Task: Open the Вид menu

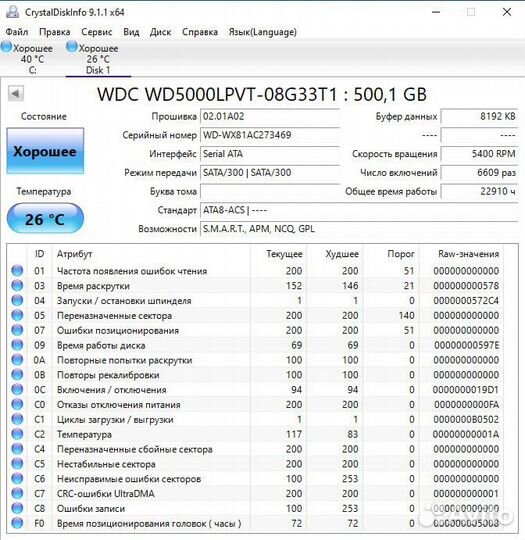Action: 131,32
